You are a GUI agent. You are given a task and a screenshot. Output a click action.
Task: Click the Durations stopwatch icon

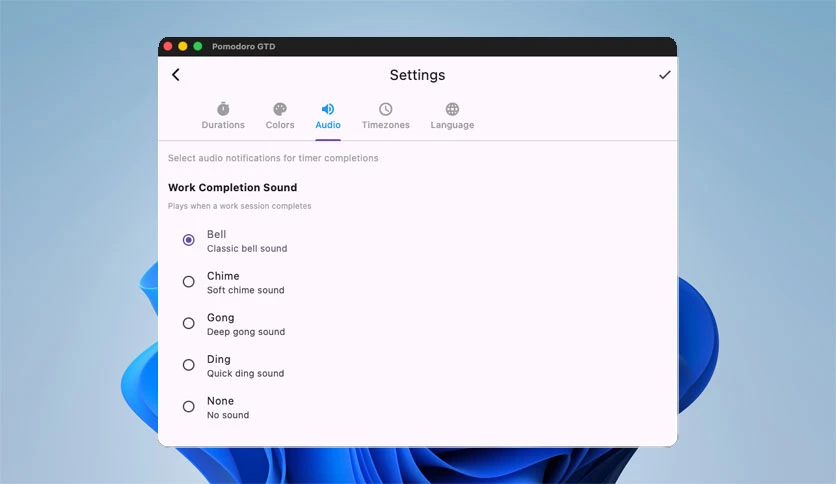(x=223, y=109)
